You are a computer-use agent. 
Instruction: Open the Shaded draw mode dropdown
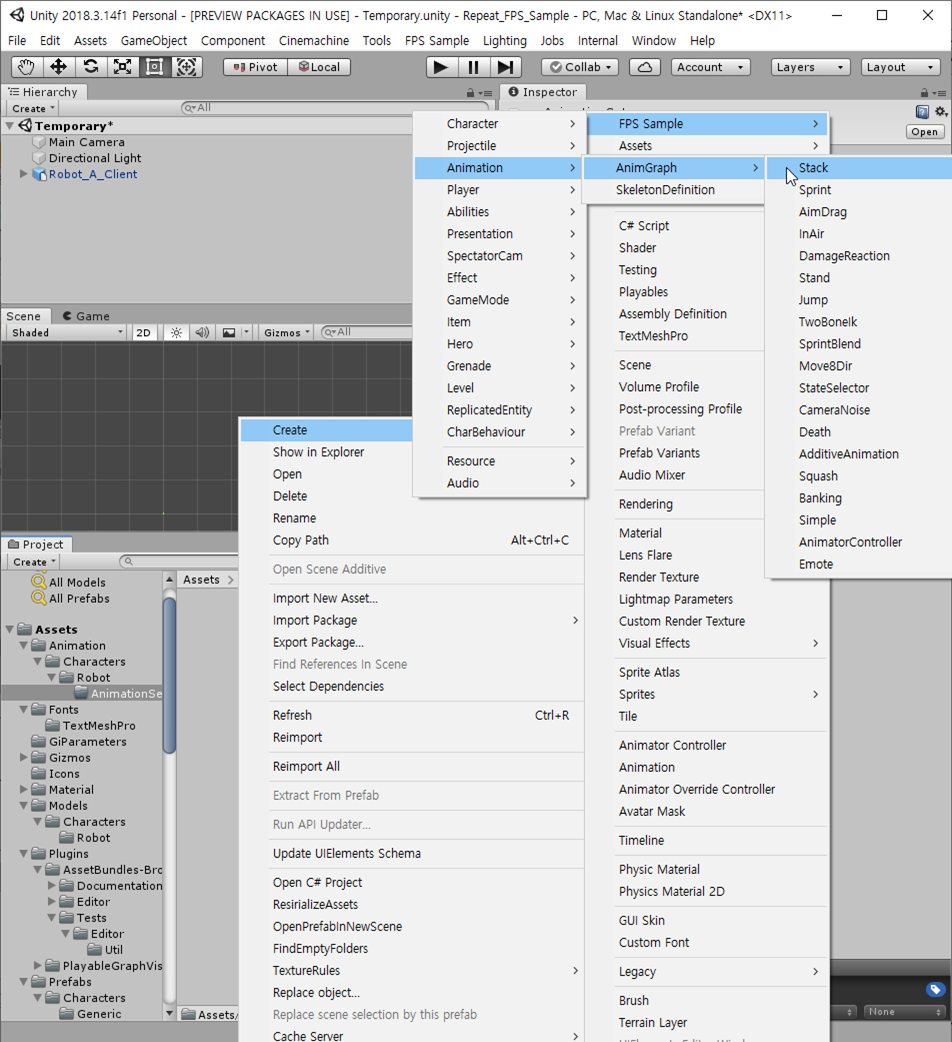67,332
